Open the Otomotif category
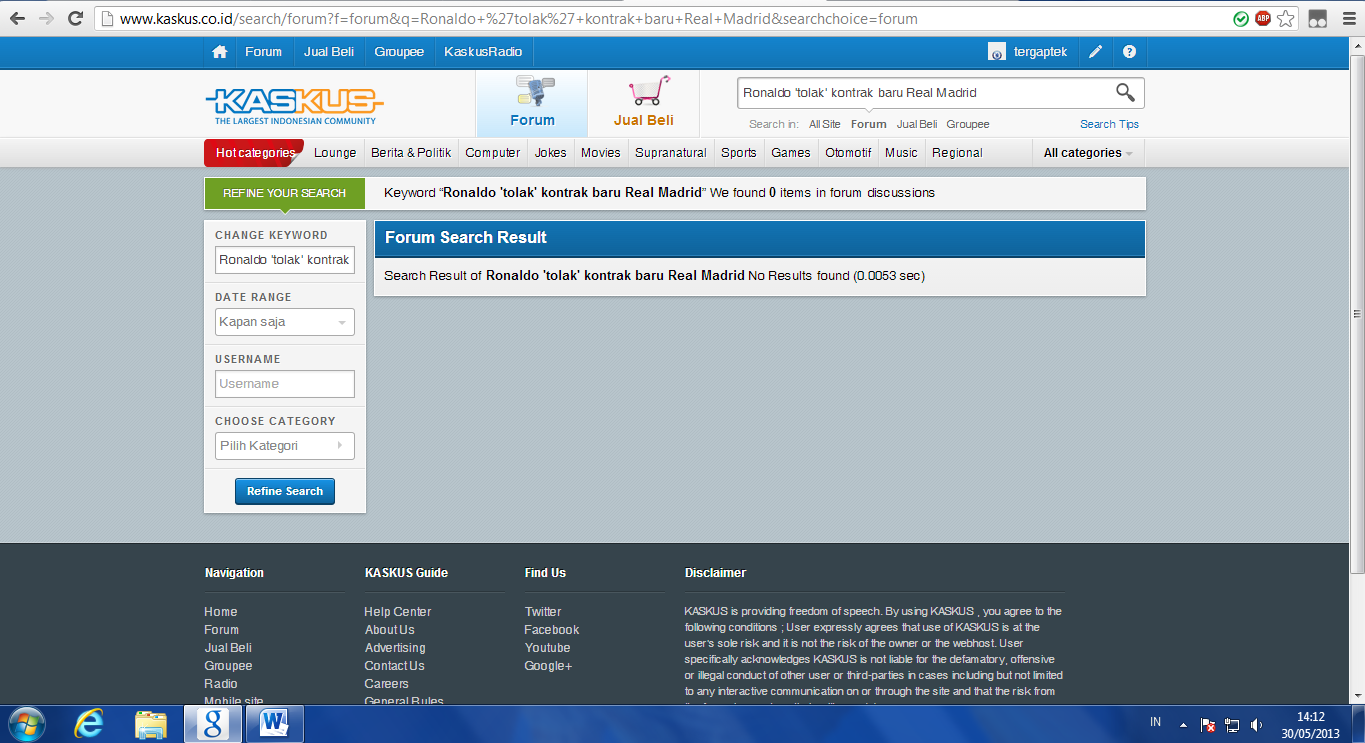 click(x=848, y=153)
